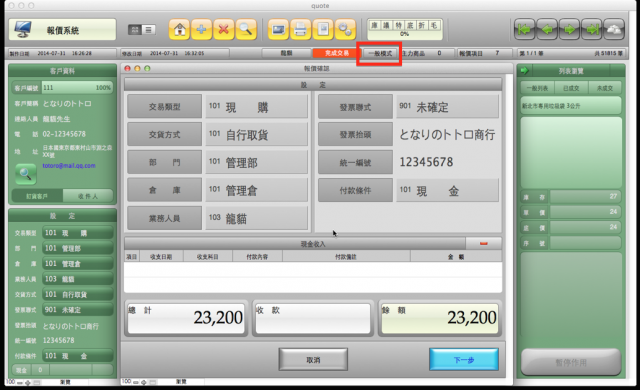The width and height of the screenshot is (640, 390).
Task: Click the 收支日期 column header
Action: [161, 257]
